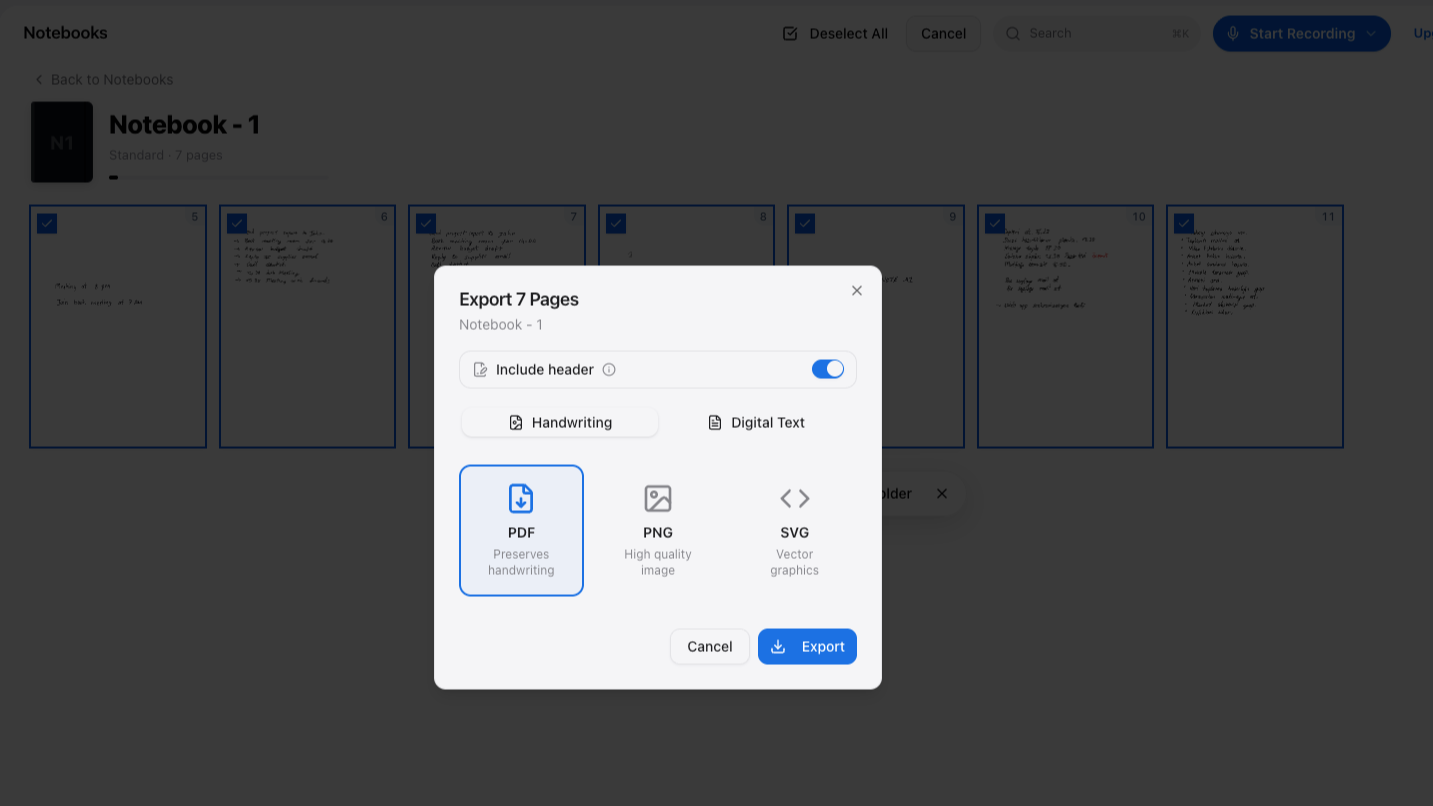Screen dimensions: 1433x806
Task: Click the Deselect All checkbox control
Action: pos(790,34)
